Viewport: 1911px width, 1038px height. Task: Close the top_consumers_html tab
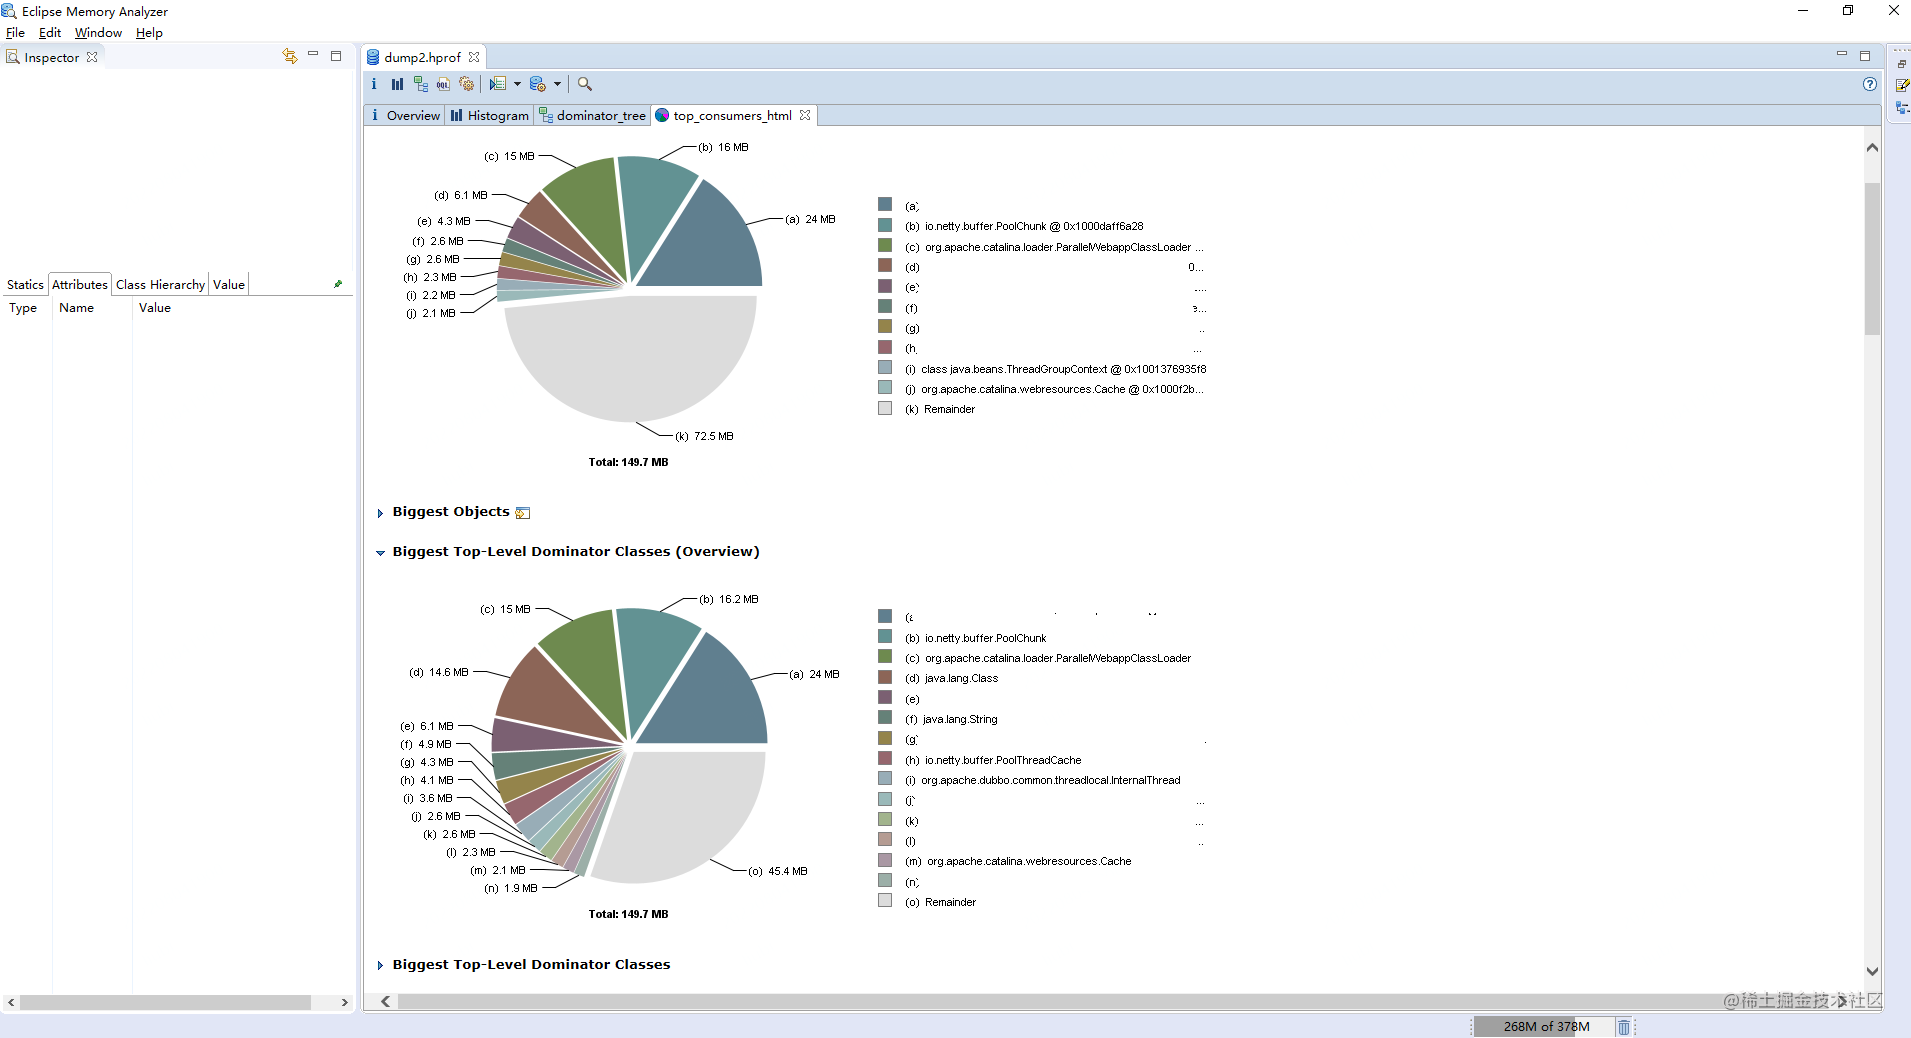pos(805,115)
